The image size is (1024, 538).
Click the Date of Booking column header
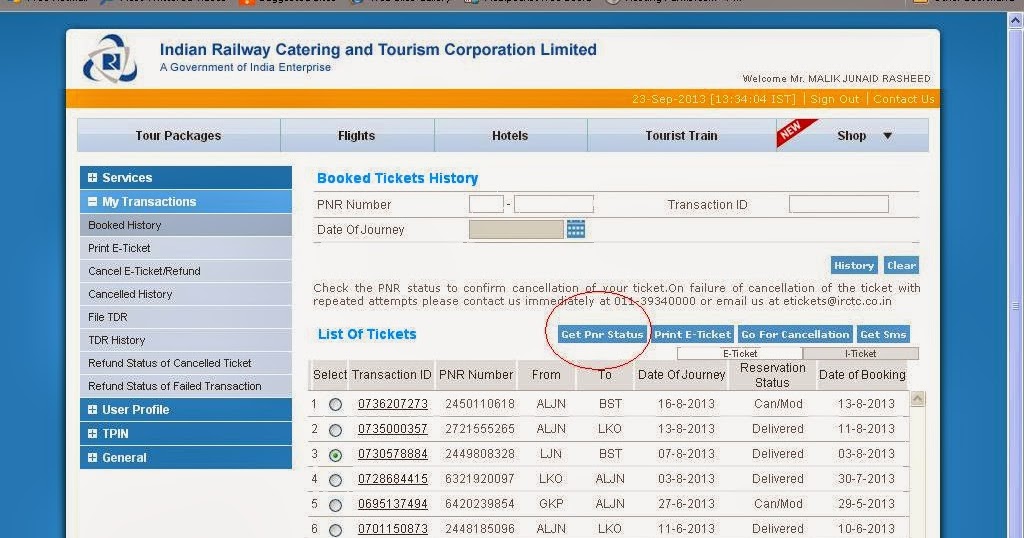coord(862,375)
